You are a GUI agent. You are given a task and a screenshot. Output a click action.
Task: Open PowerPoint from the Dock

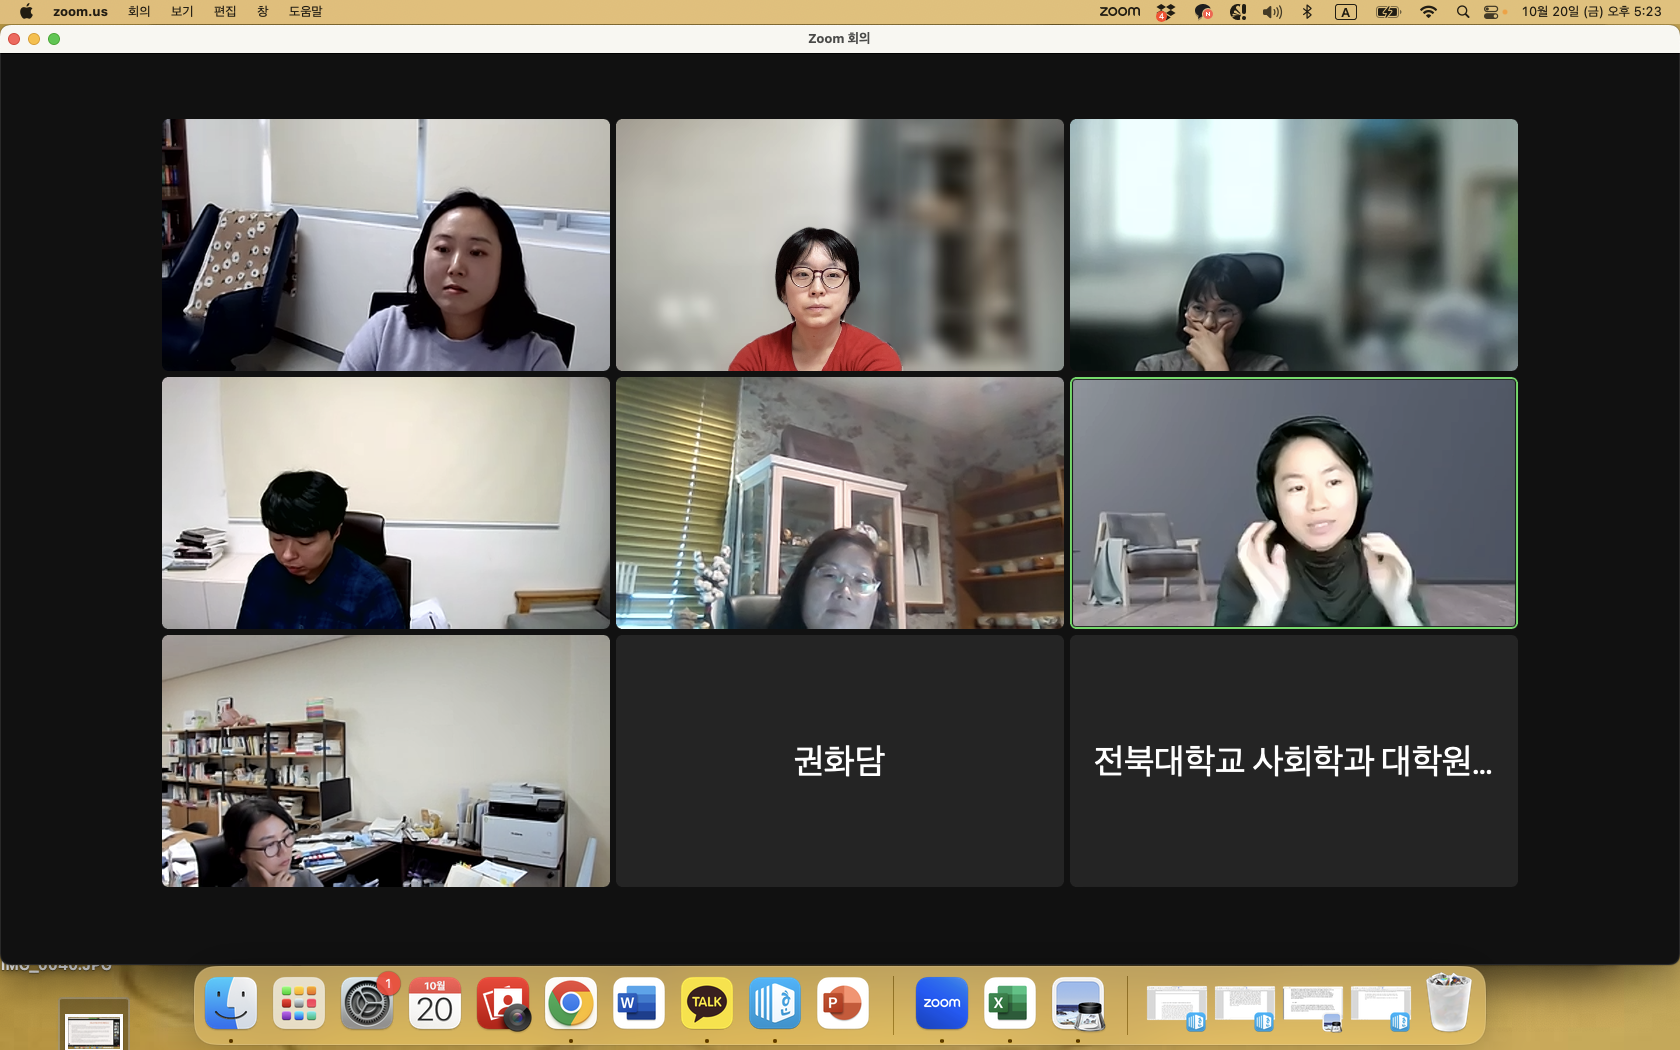[x=842, y=1003]
